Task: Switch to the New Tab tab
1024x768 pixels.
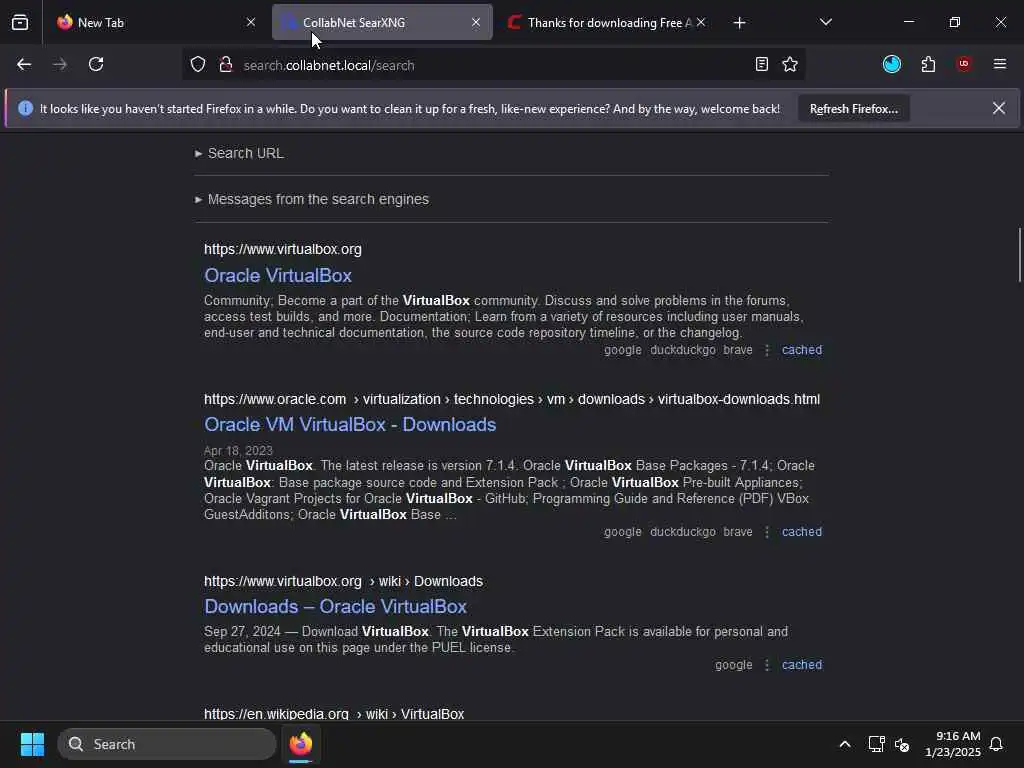Action: tap(155, 22)
